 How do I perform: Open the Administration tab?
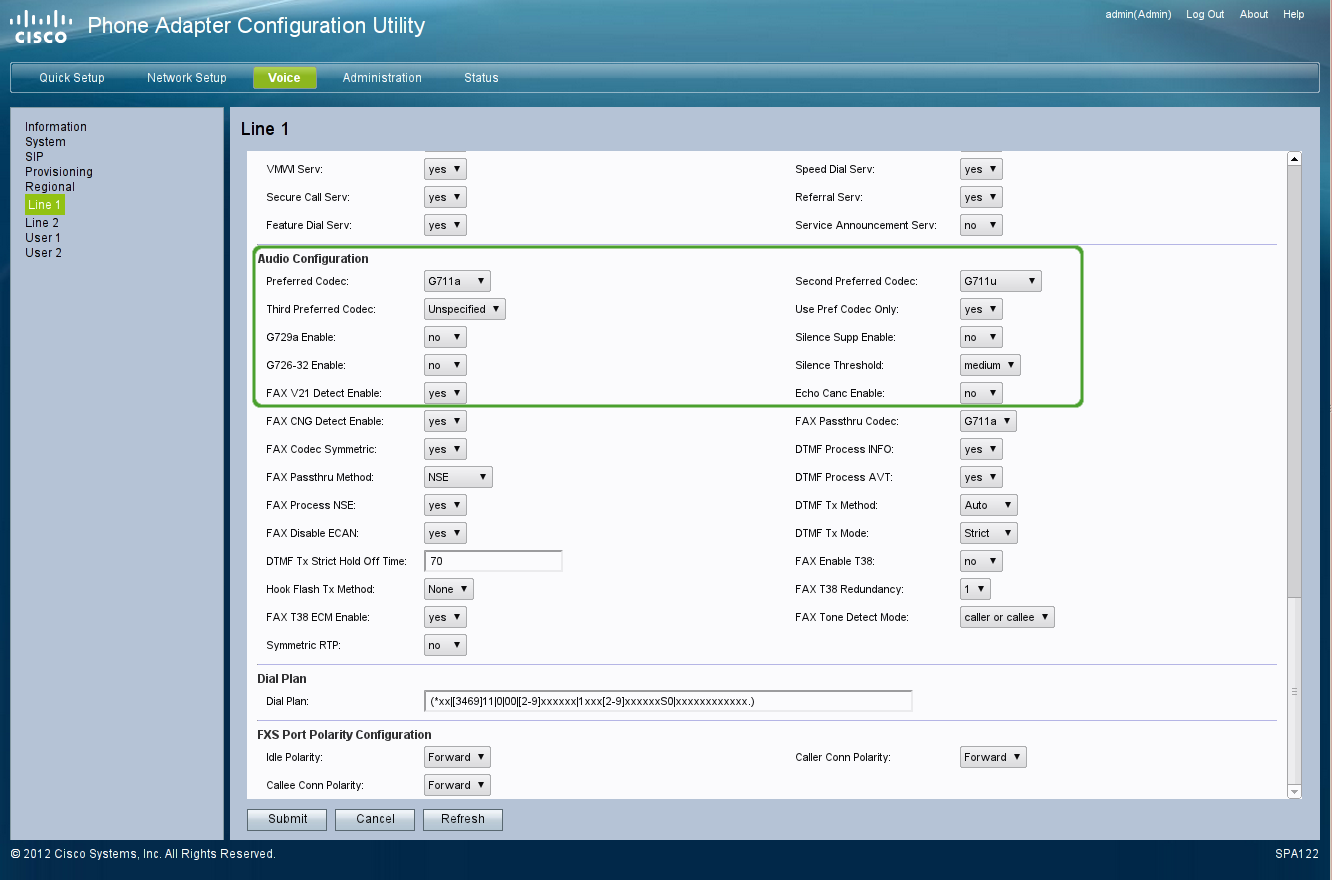click(x=382, y=78)
